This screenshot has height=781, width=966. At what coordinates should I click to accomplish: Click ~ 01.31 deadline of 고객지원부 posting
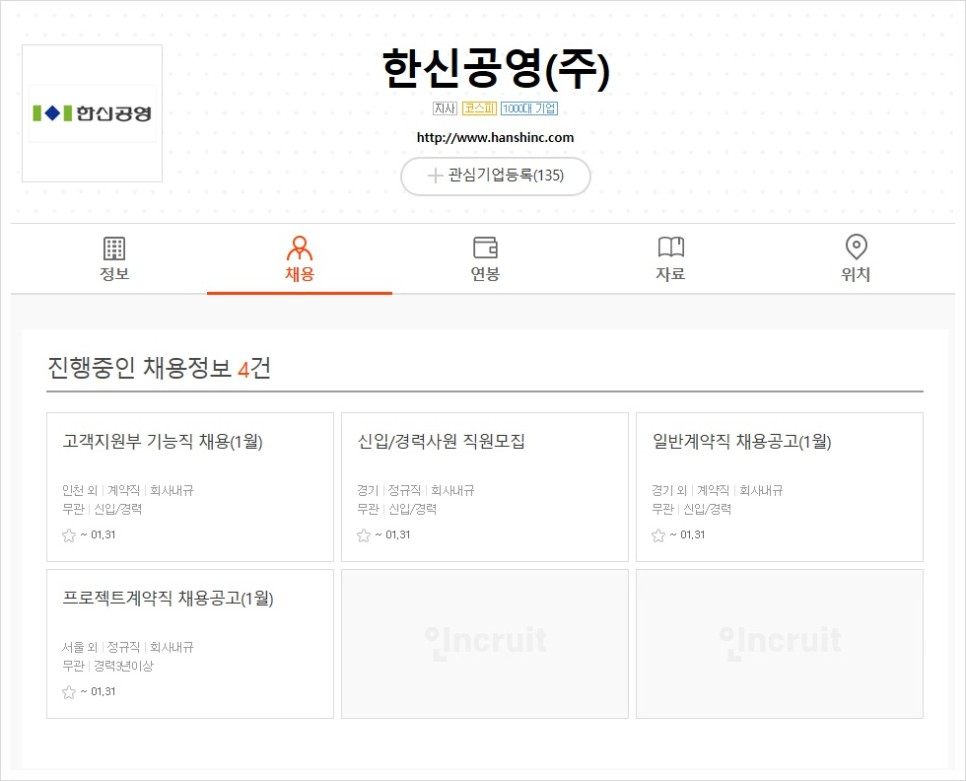click(x=97, y=535)
